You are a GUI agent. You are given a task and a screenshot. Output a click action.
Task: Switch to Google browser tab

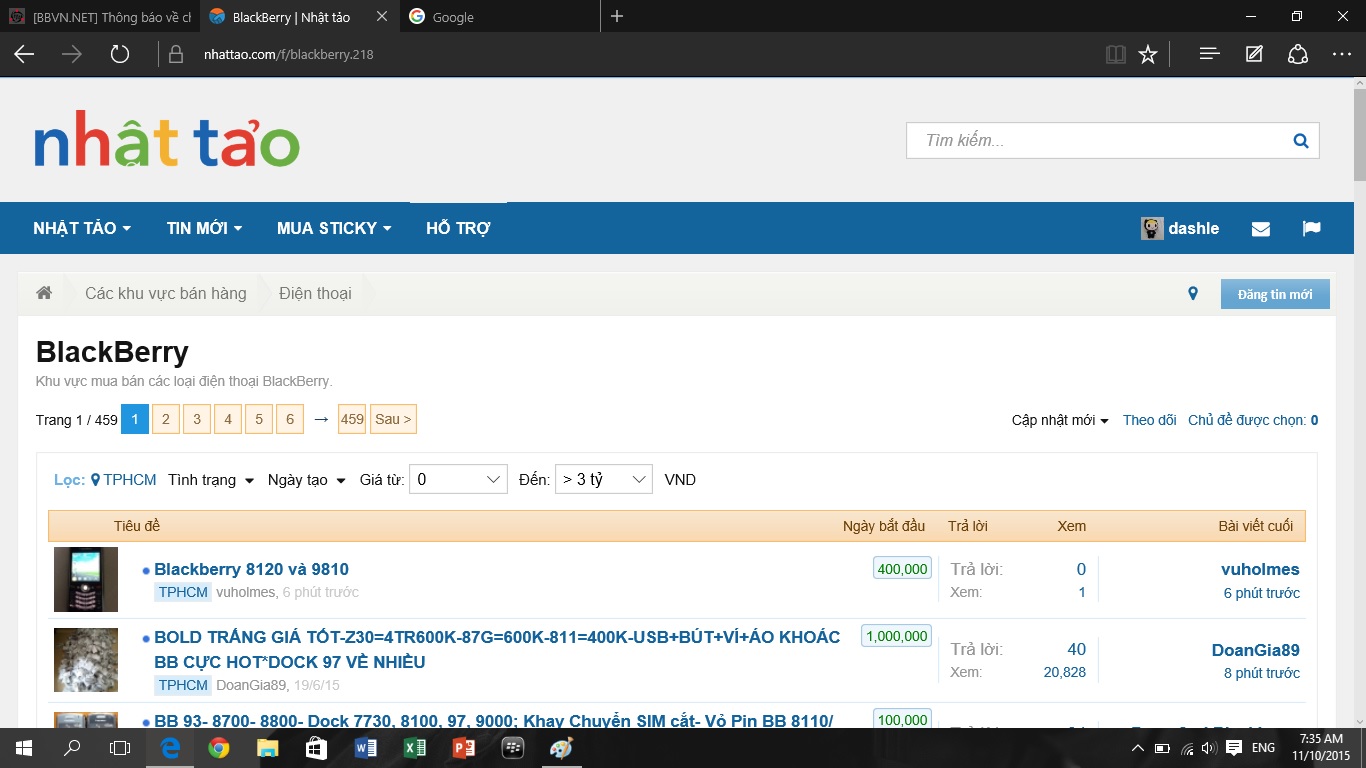point(500,16)
